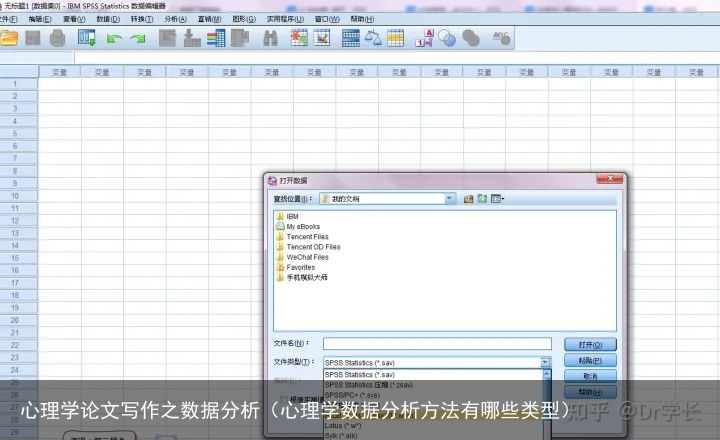Toggle the Value labels toolbar icon
720x440 pixels.
(424, 38)
